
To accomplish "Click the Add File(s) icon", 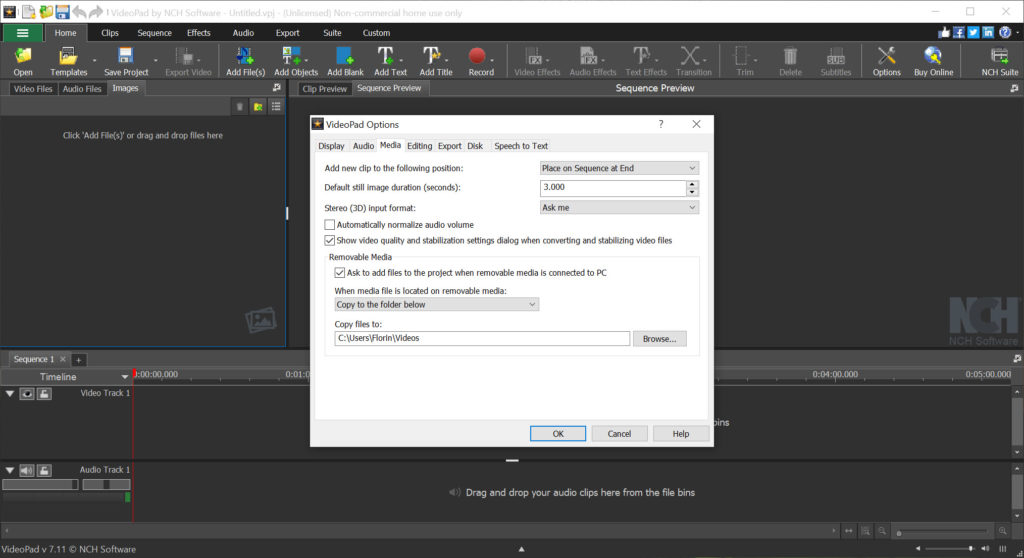I will (x=246, y=61).
